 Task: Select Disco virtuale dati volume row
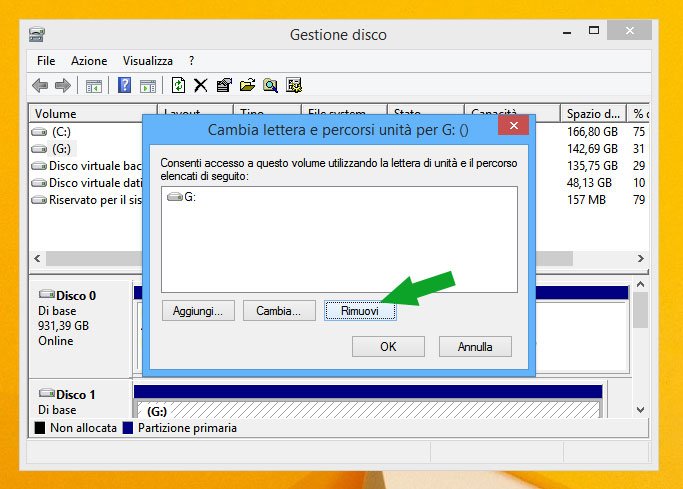(x=87, y=183)
